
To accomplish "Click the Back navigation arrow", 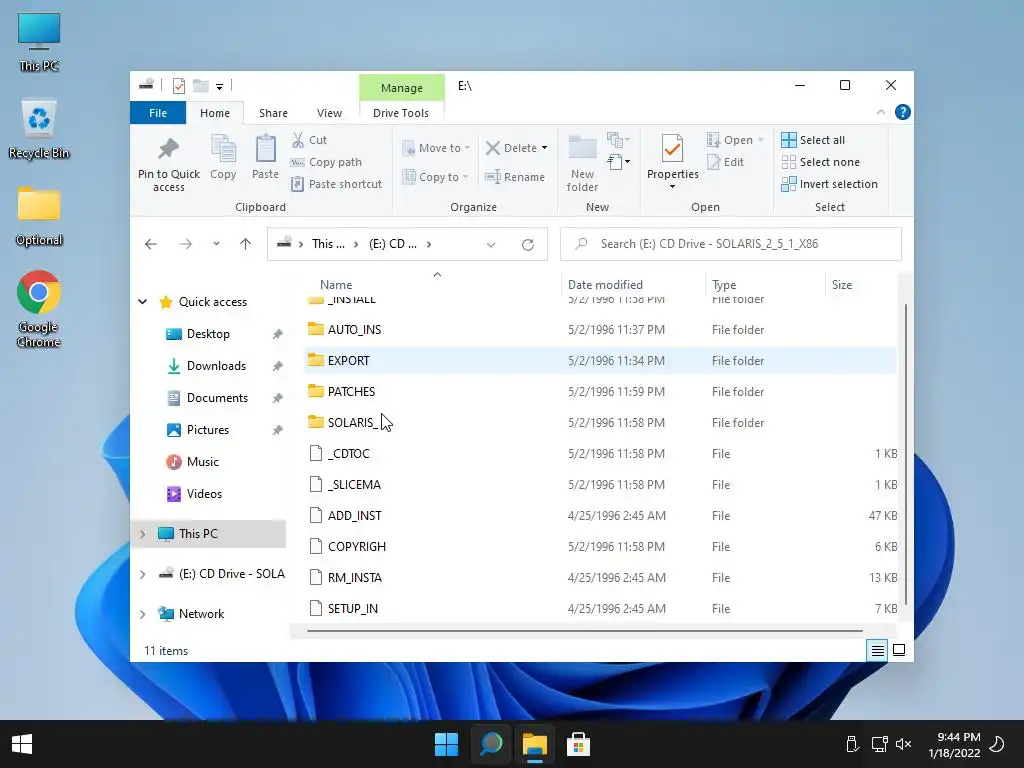I will click(151, 244).
